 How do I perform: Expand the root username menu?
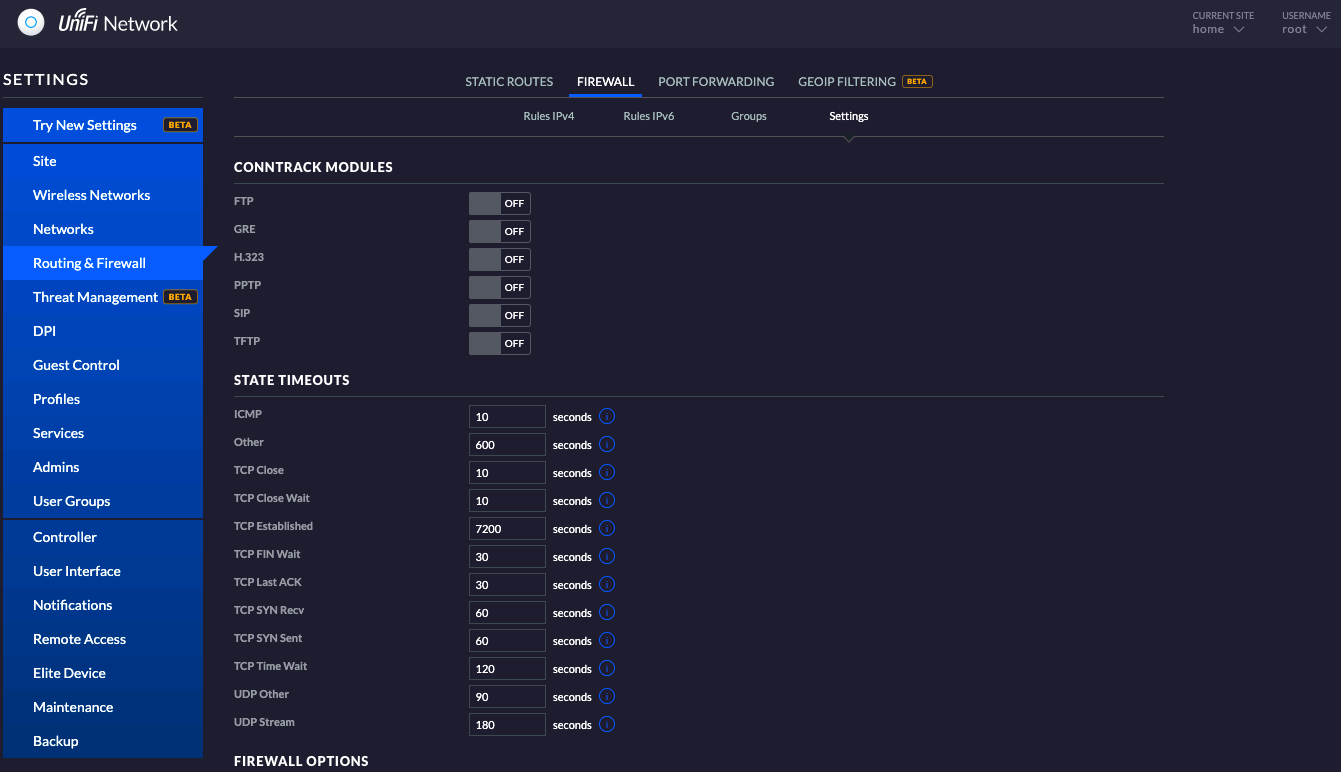tap(1303, 29)
